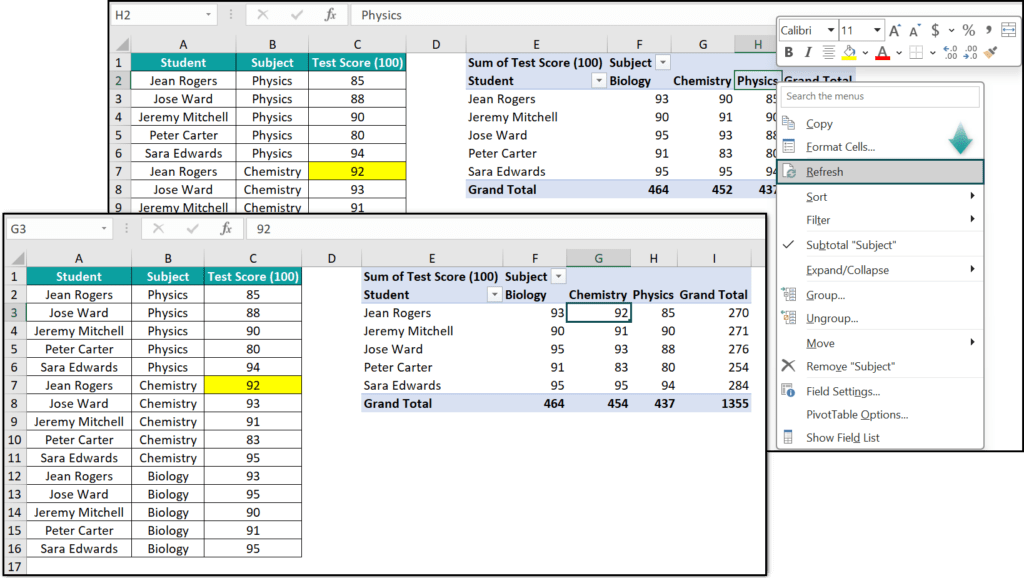
Task: Open Show Field List via its icon
Action: [x=787, y=437]
